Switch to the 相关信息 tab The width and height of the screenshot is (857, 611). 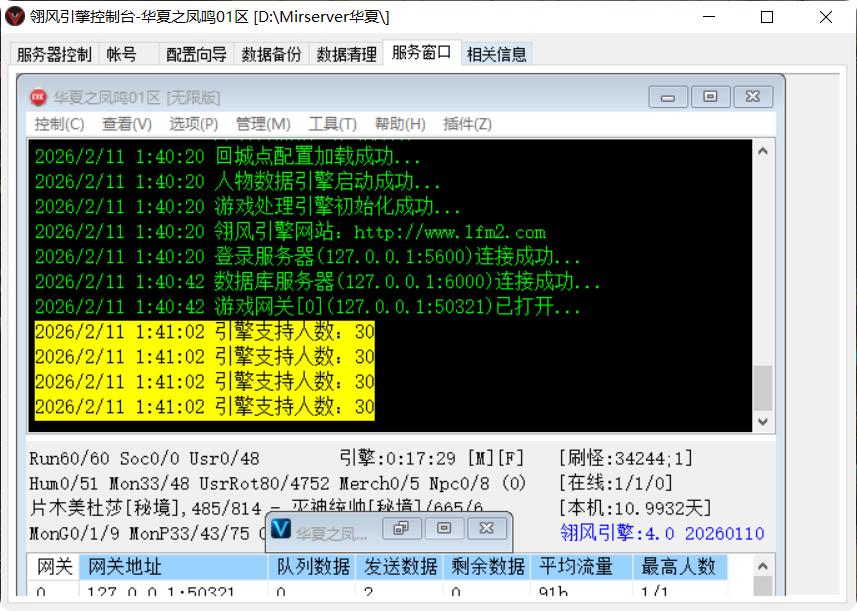pos(496,54)
